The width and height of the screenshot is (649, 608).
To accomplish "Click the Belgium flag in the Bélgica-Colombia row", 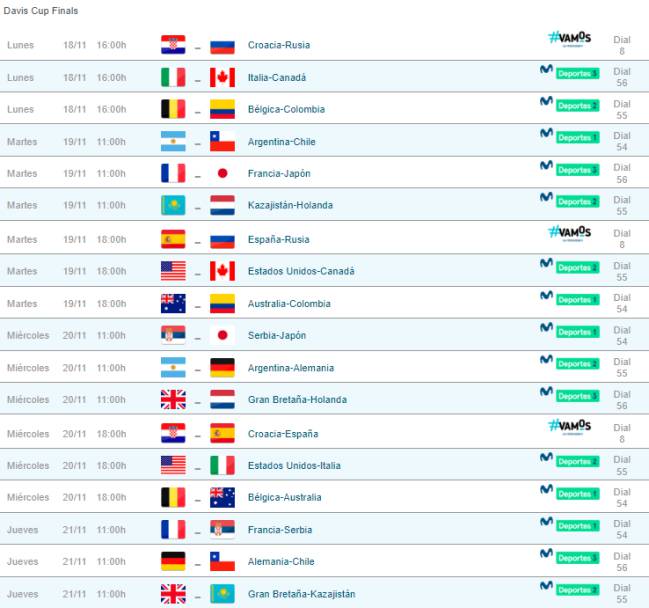I will click(x=173, y=109).
